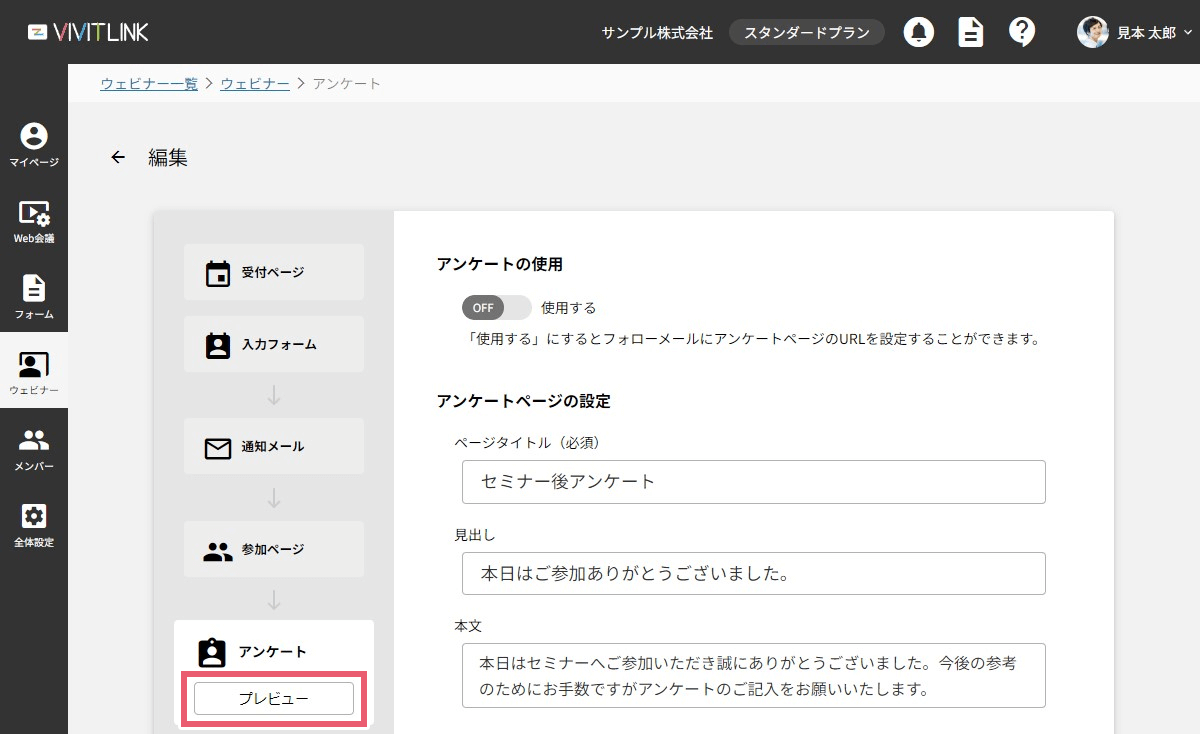This screenshot has height=734, width=1200.
Task: Click the contact icon on 入力フォーム
Action: [218, 345]
